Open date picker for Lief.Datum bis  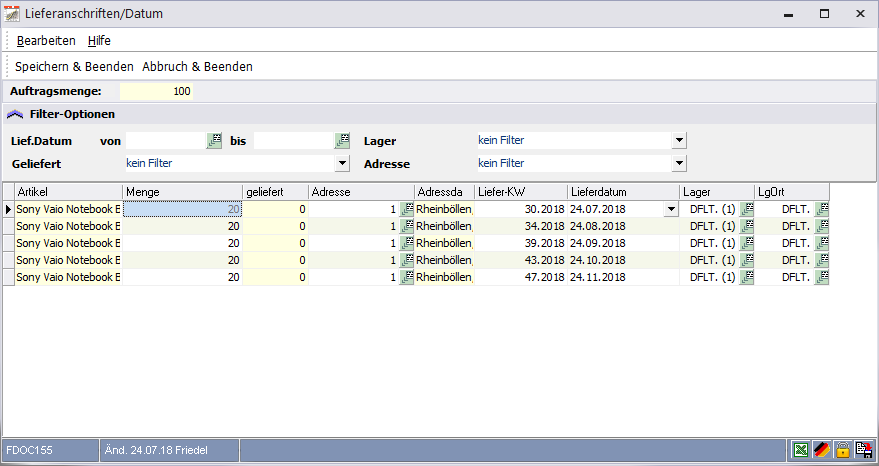342,141
